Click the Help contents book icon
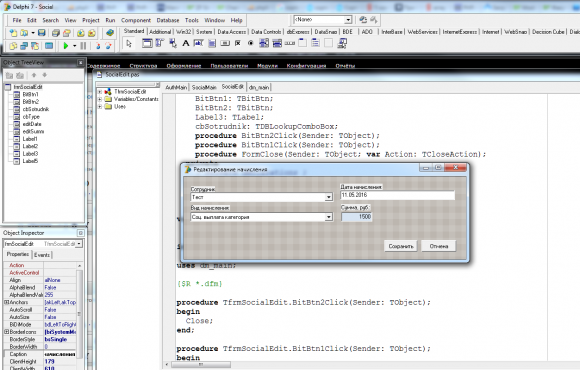Screen dimensions: 580x370 point(109,33)
